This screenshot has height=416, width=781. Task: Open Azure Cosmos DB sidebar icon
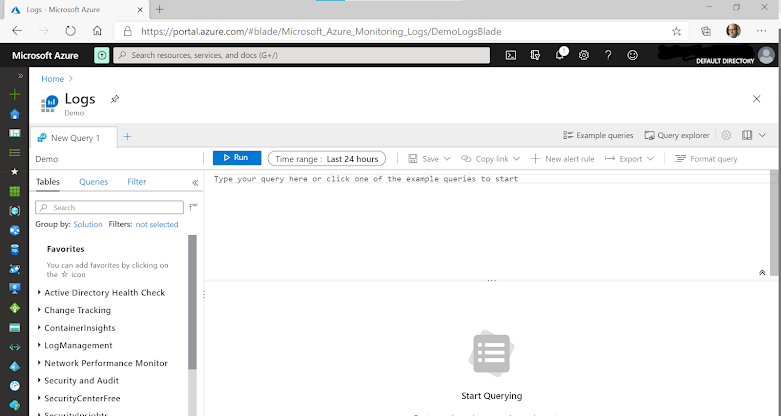click(x=14, y=269)
